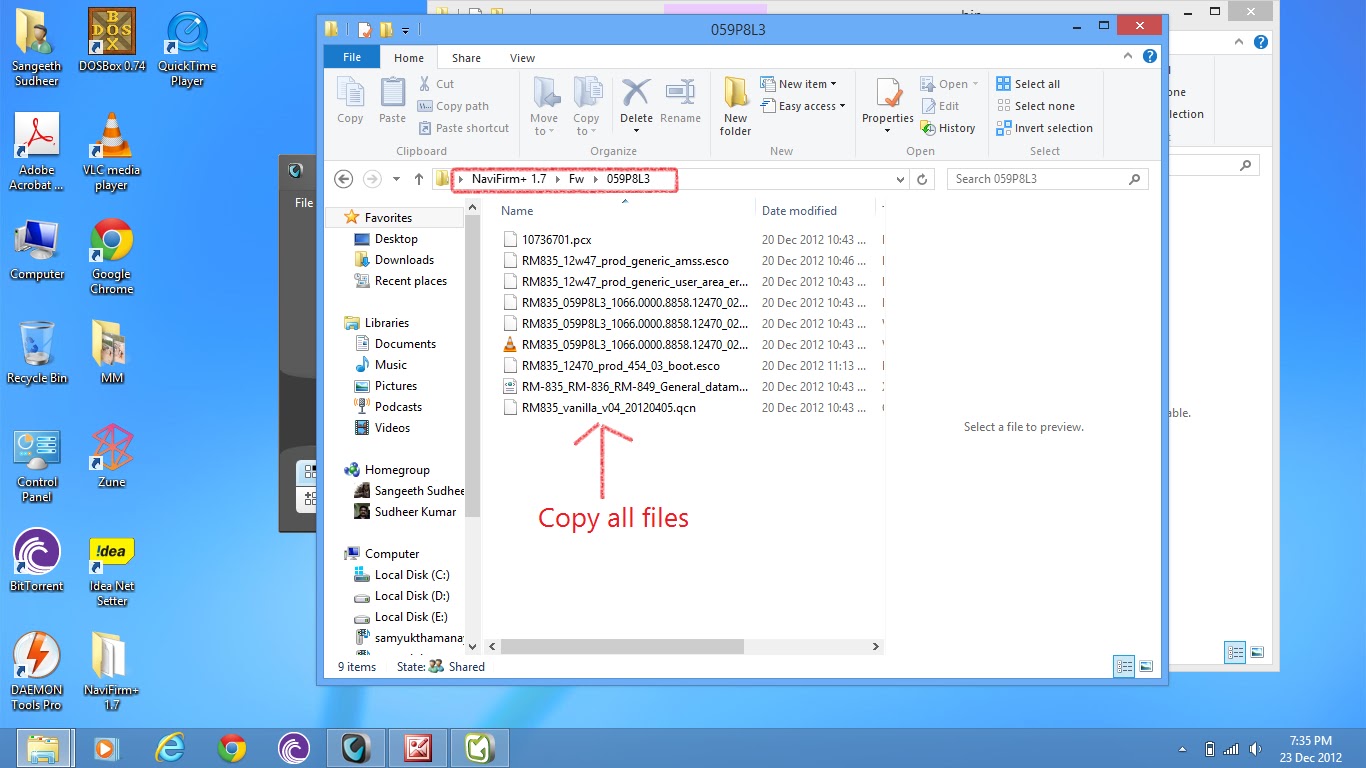Select the NaviFirm+ 1.7 folder on the desktop
Screen dimensions: 1366x768
(x=112, y=671)
